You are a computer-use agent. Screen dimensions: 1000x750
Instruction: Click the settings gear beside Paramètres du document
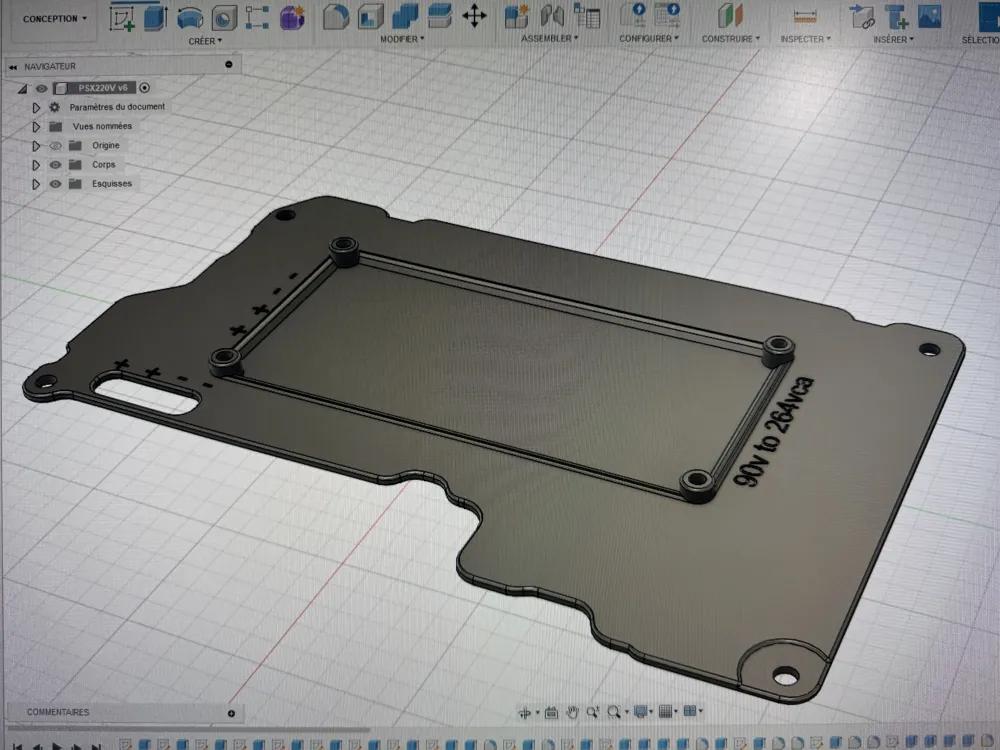coord(55,108)
